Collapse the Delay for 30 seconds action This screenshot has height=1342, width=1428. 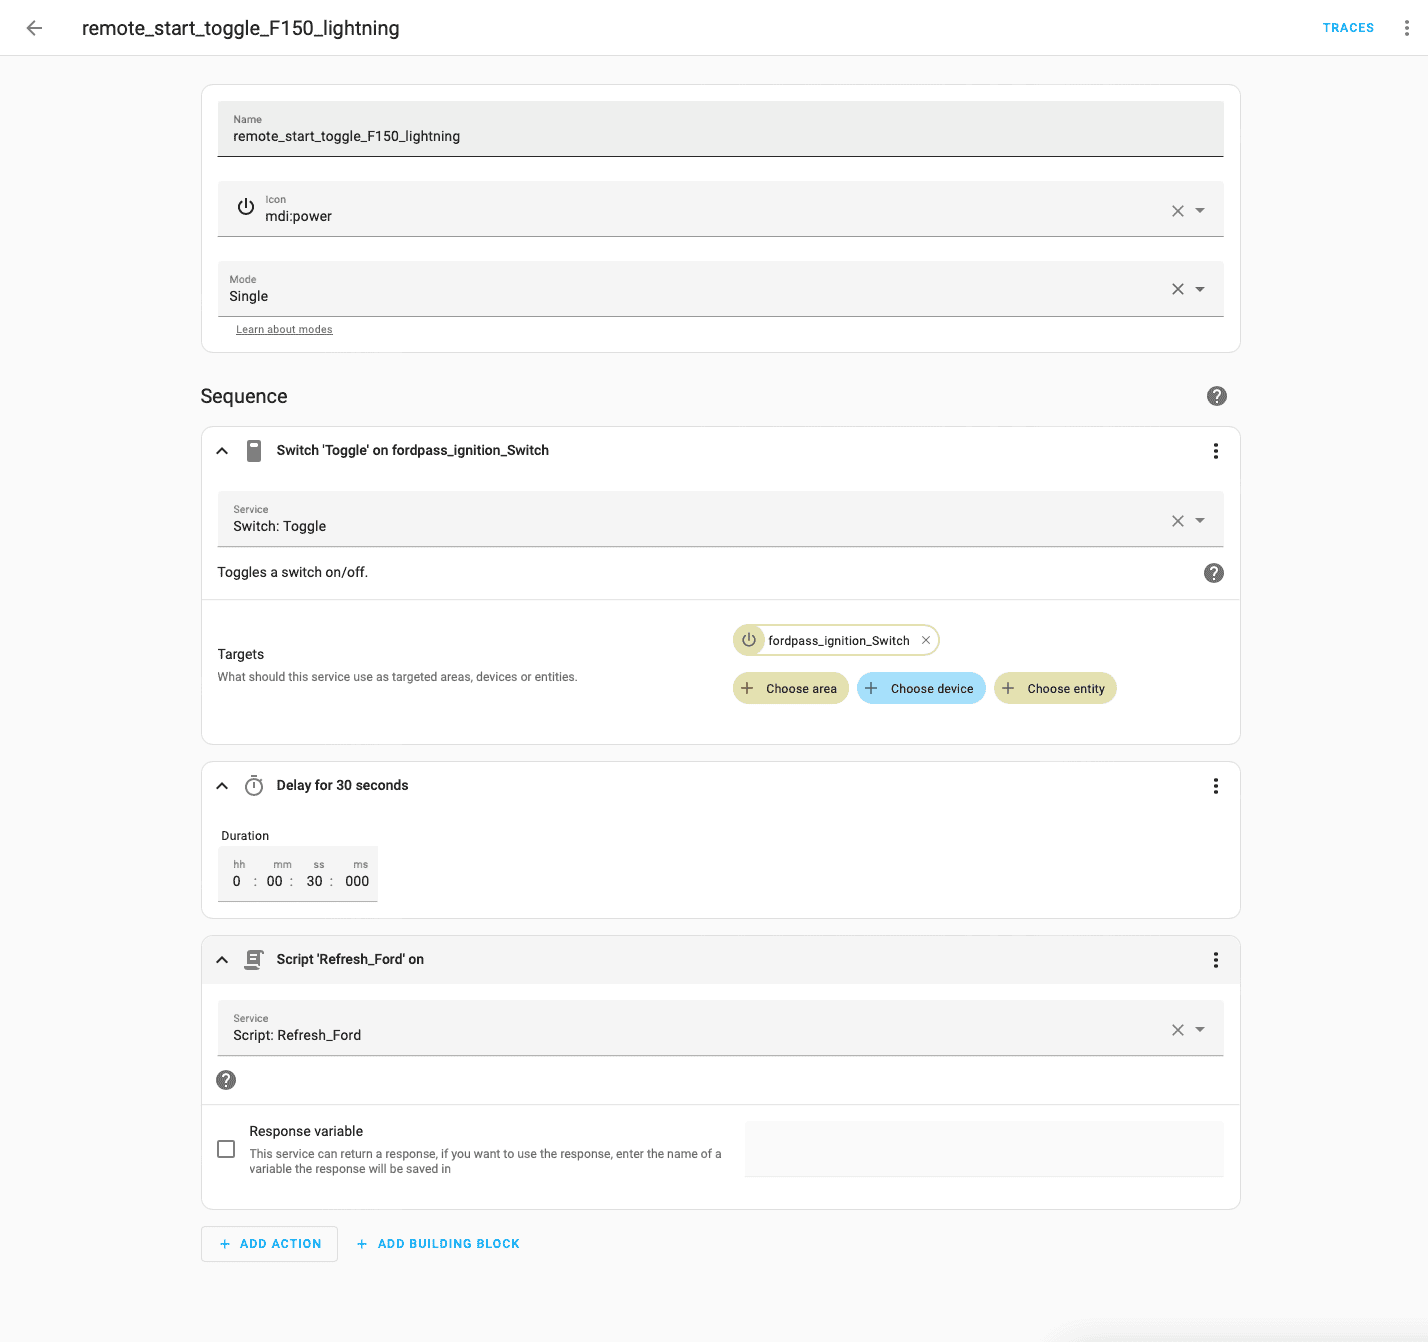click(x=222, y=786)
